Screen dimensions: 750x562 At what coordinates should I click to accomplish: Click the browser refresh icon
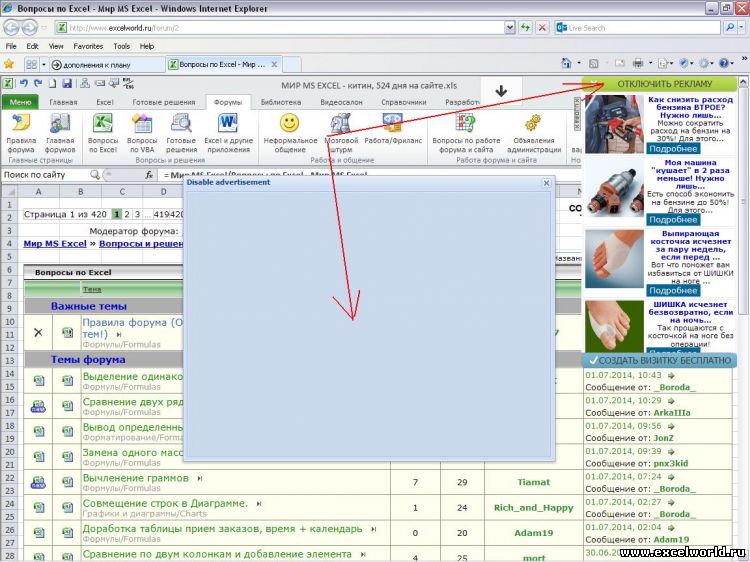pyautogui.click(x=525, y=28)
